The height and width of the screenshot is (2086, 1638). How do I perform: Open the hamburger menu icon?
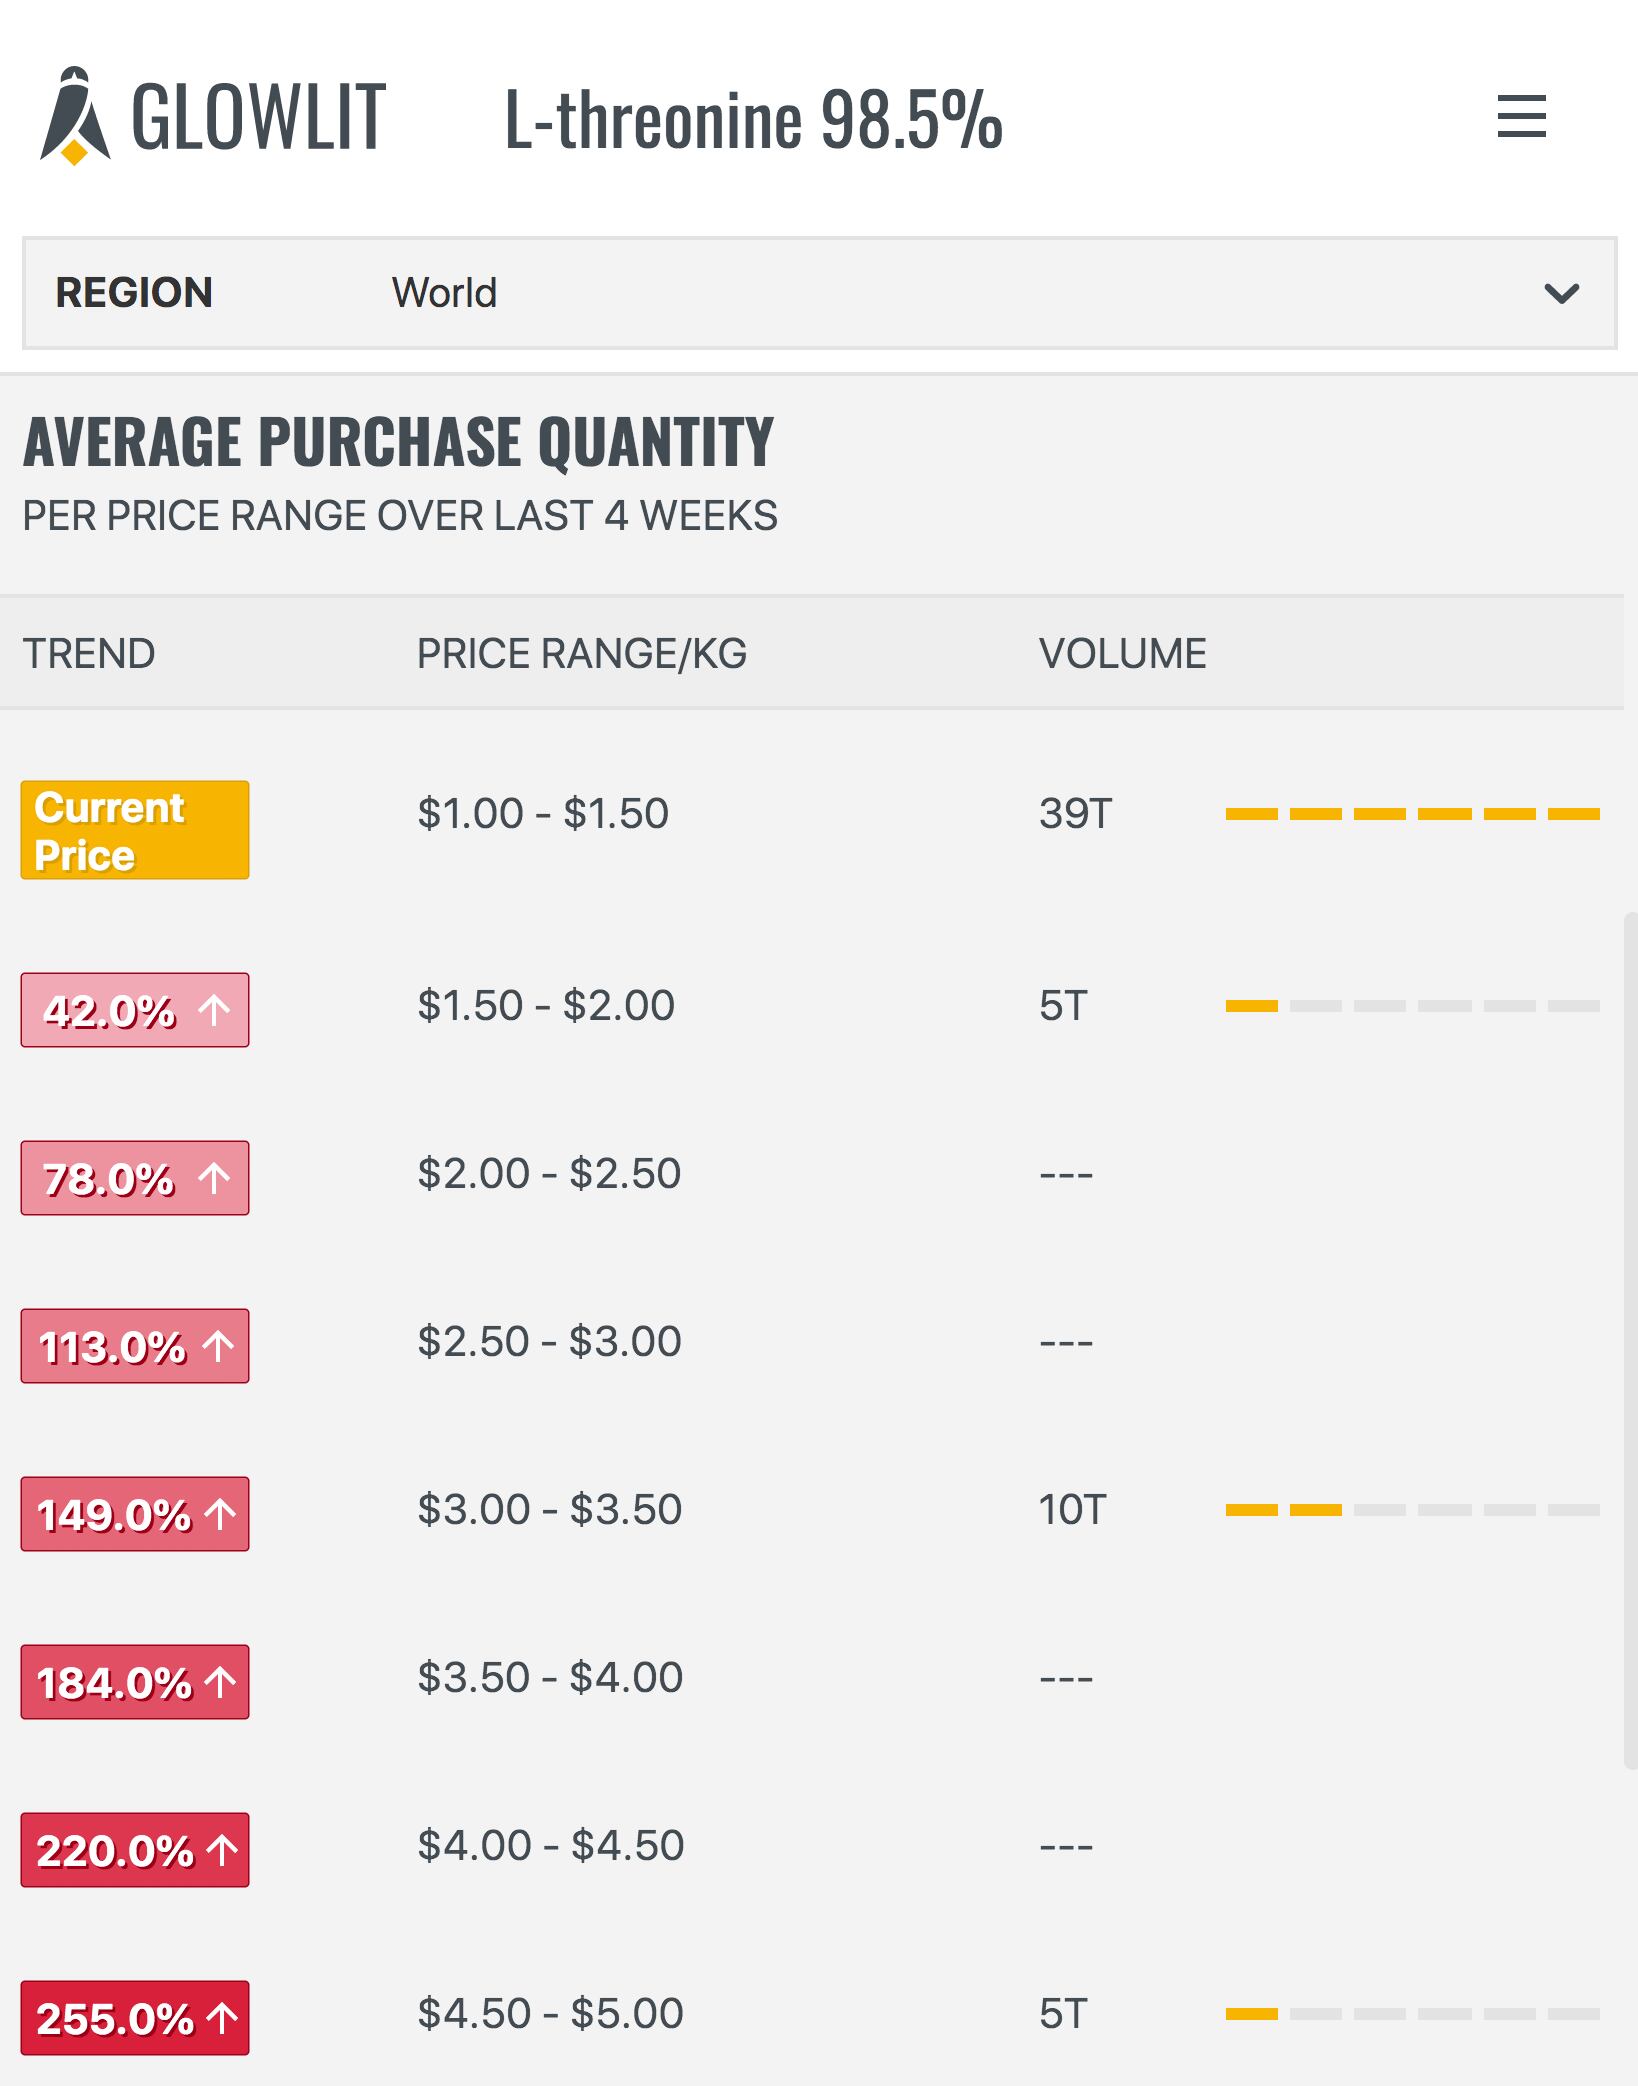tap(1521, 116)
